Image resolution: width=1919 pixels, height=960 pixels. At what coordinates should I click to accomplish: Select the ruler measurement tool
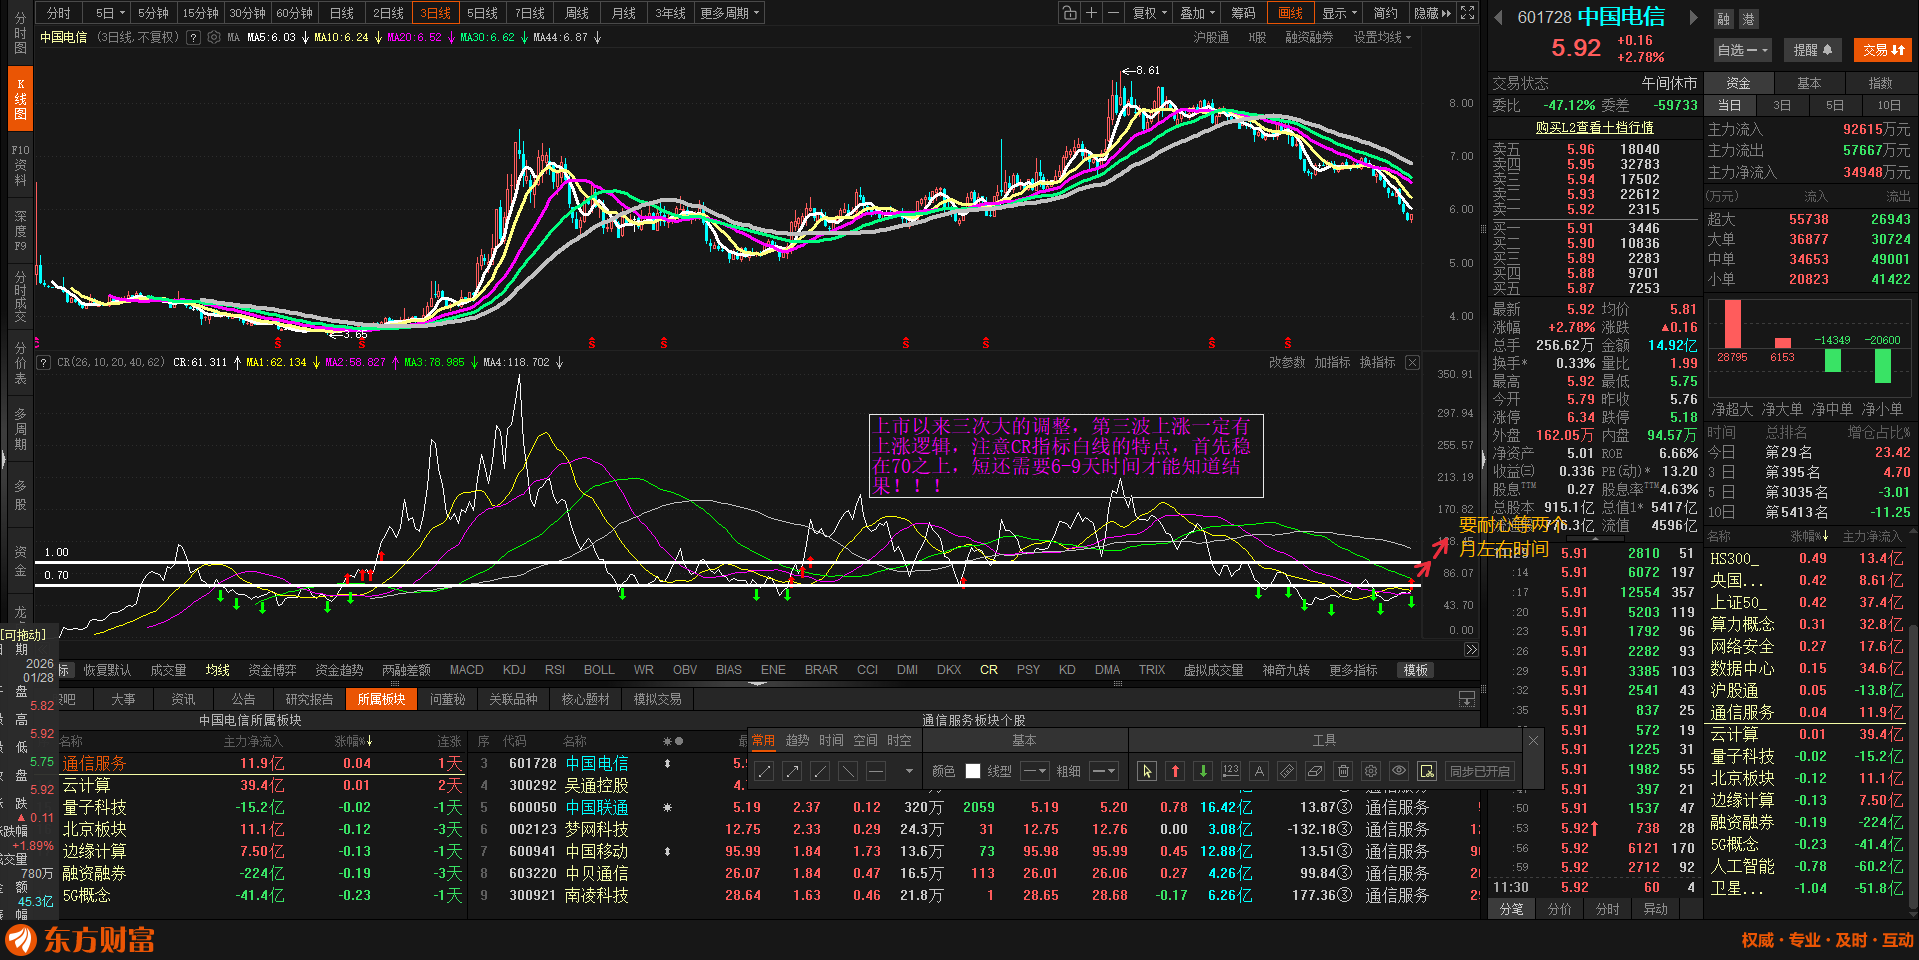(x=1287, y=771)
